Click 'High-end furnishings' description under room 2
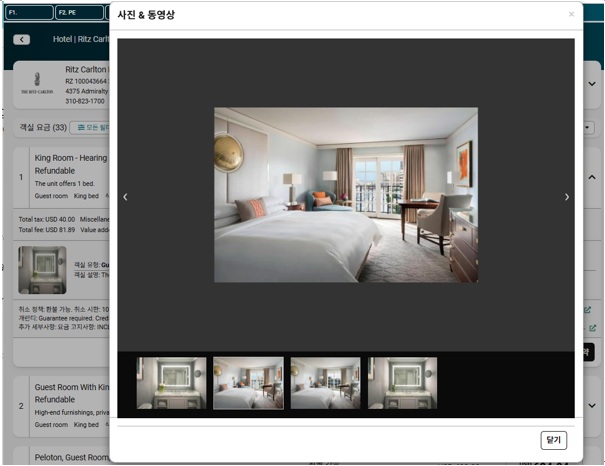Viewport: 605px width, 466px height. pyautogui.click(x=72, y=412)
